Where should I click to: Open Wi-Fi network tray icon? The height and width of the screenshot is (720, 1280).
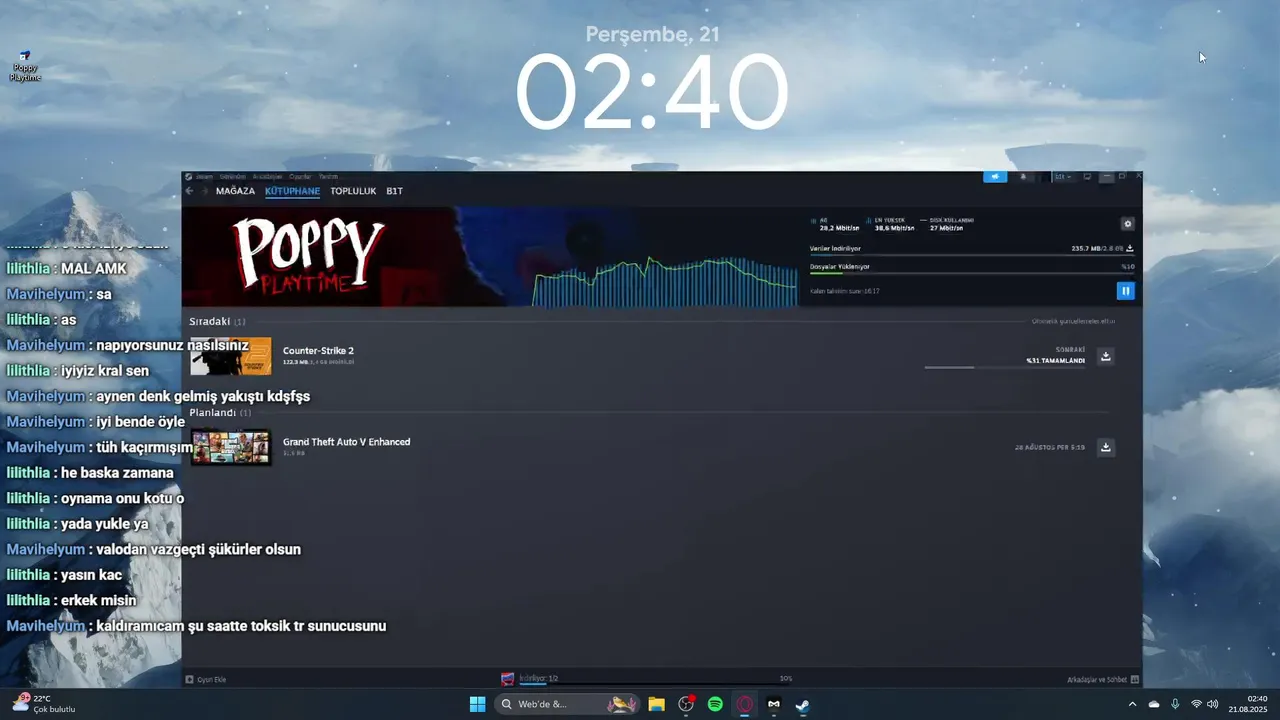(x=1196, y=704)
